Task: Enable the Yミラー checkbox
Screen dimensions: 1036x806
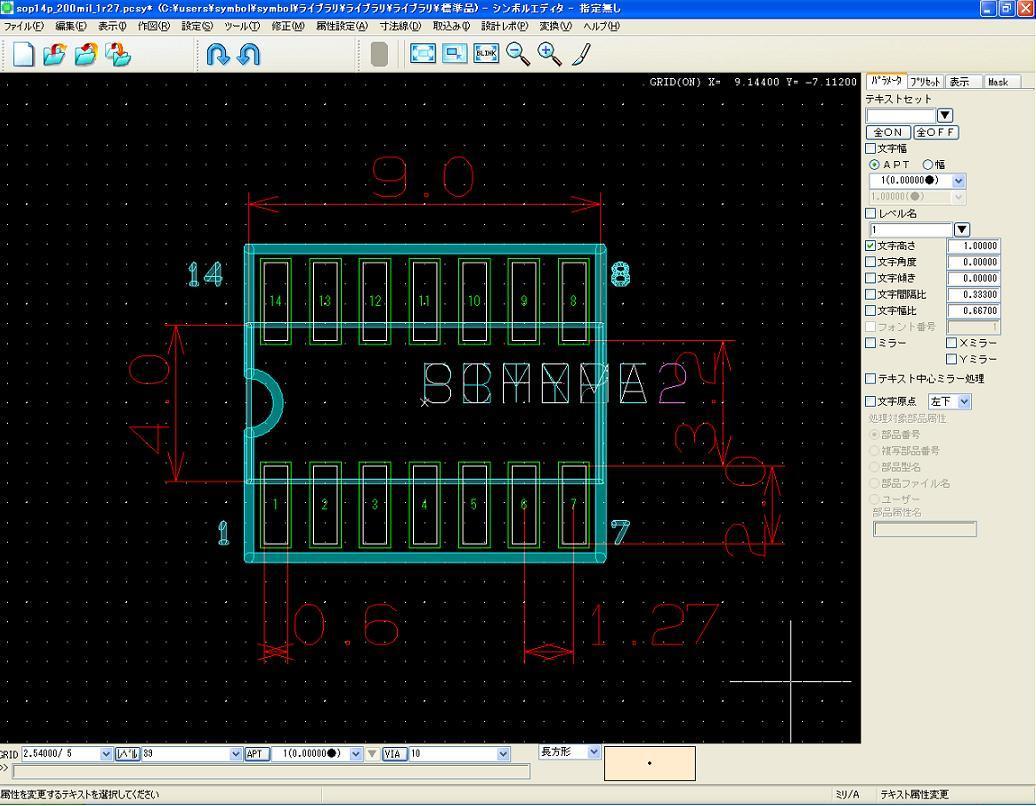Action: pyautogui.click(x=951, y=359)
